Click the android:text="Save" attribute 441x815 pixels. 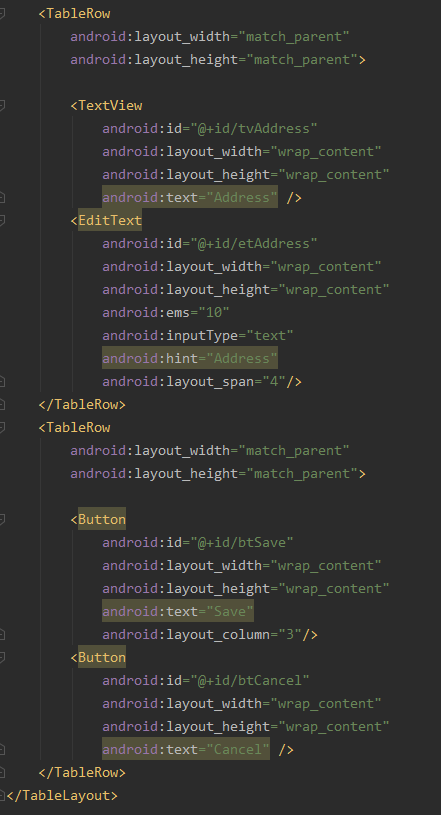coord(178,611)
